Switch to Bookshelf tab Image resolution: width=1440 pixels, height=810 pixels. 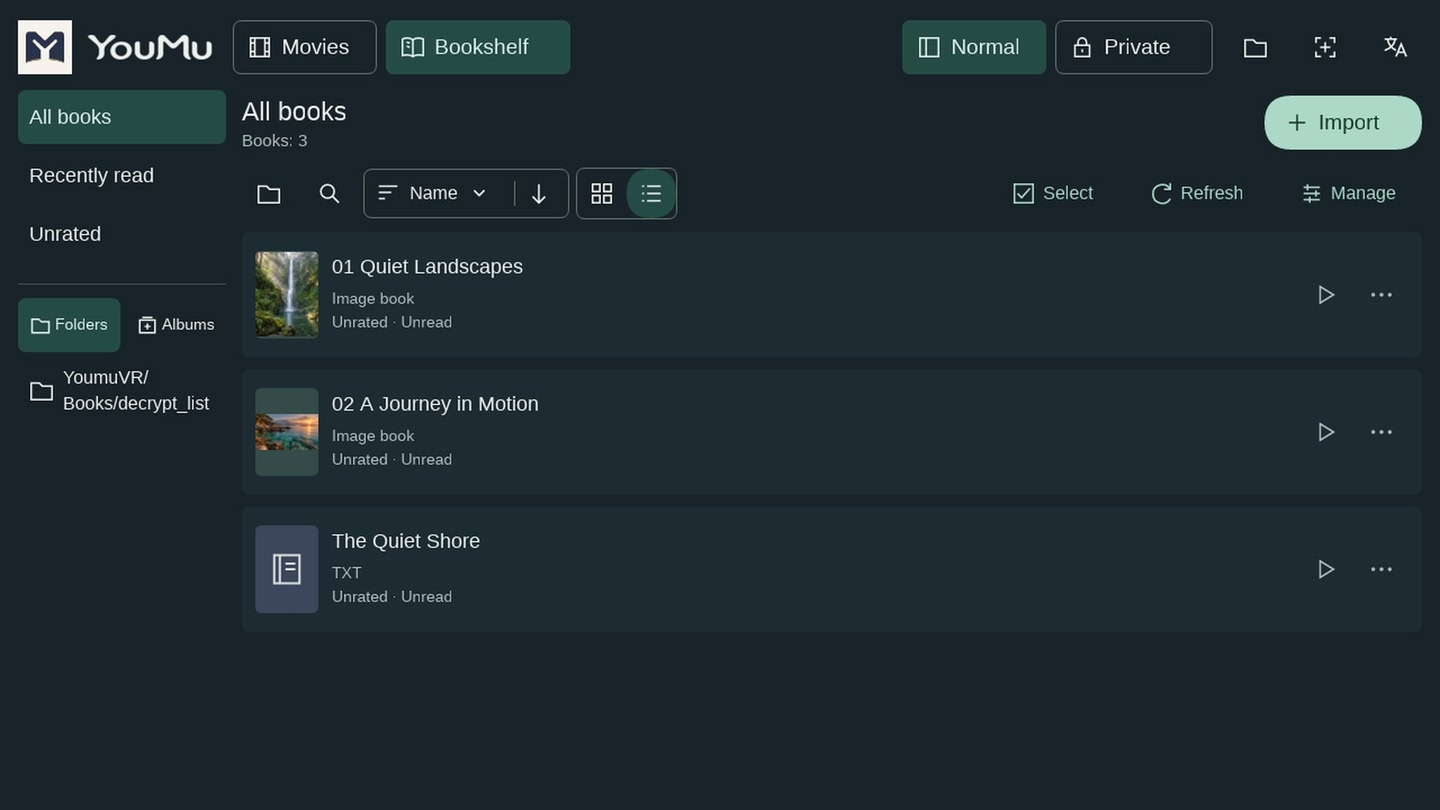[478, 47]
